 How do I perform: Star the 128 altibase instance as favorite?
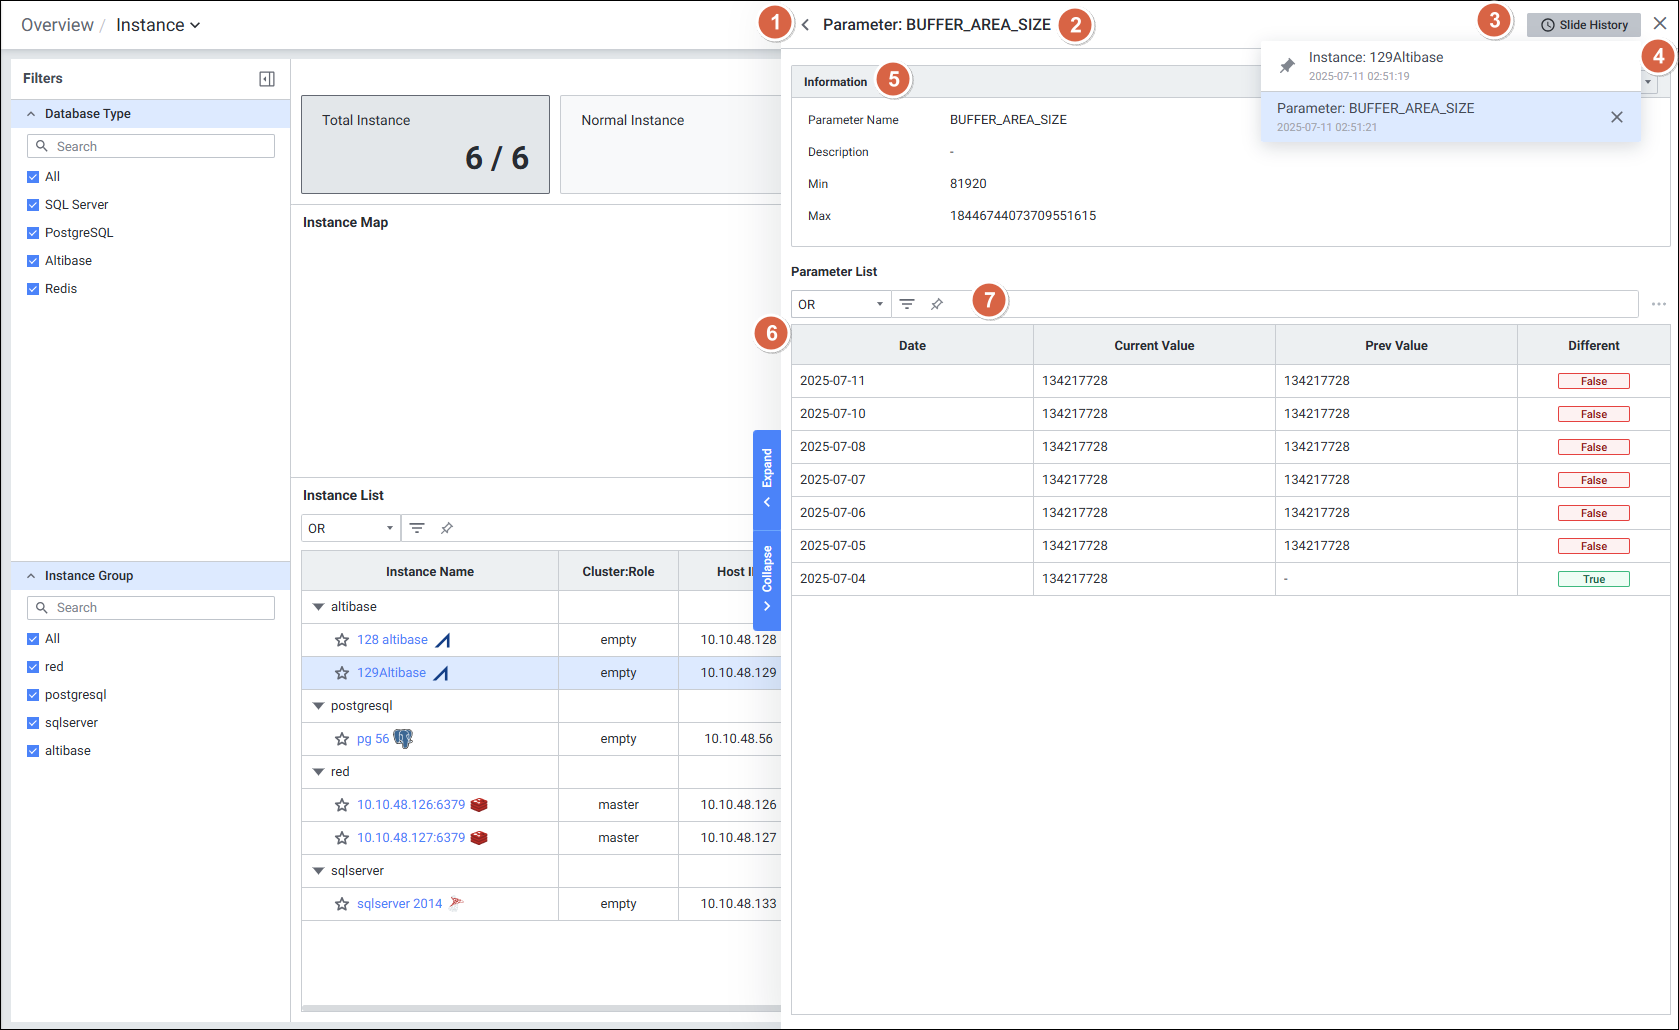point(342,640)
